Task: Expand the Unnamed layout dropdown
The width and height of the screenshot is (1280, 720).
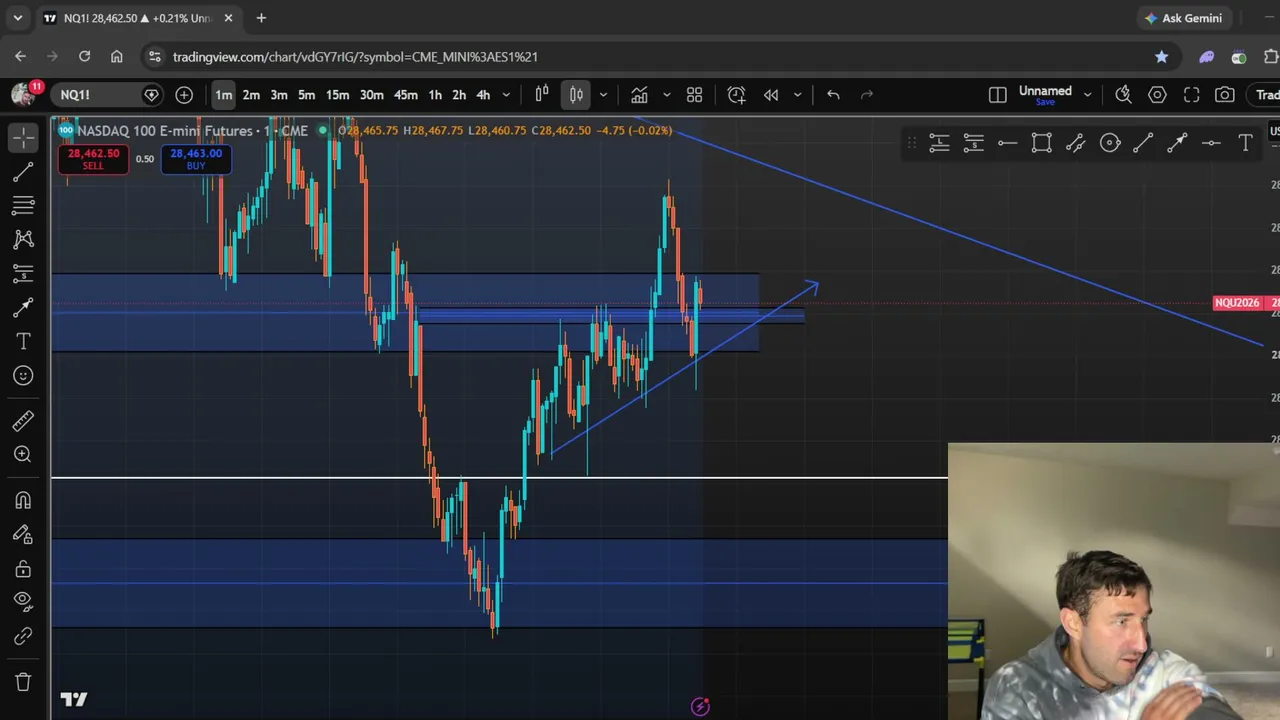Action: tap(1087, 95)
